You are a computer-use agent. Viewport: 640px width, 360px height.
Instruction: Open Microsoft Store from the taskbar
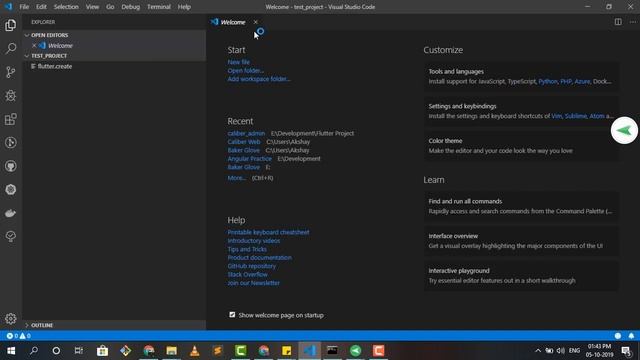tap(102, 351)
